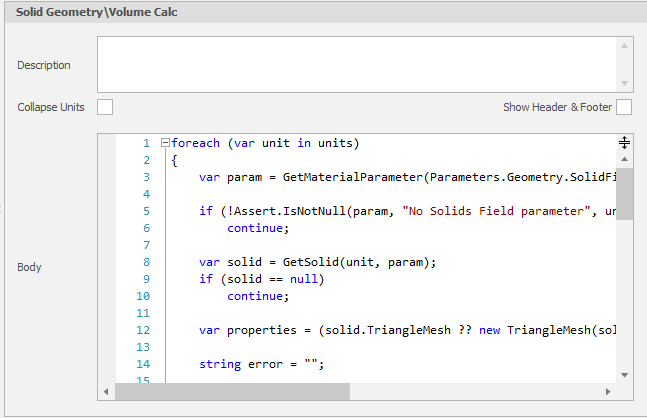Click 'GetSolid(unit, param);' on line 8
The image size is (647, 418).
pos(359,262)
